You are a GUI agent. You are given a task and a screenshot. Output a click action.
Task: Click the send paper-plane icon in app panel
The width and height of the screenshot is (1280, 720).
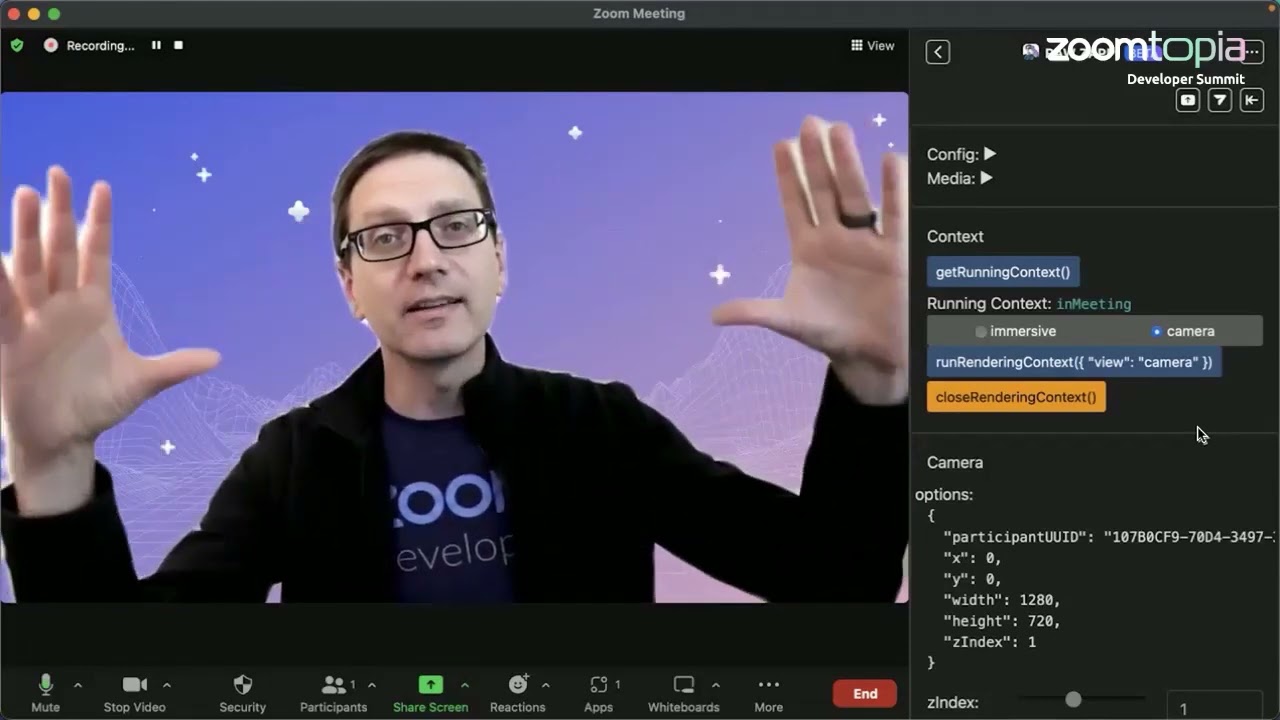(x=1220, y=100)
